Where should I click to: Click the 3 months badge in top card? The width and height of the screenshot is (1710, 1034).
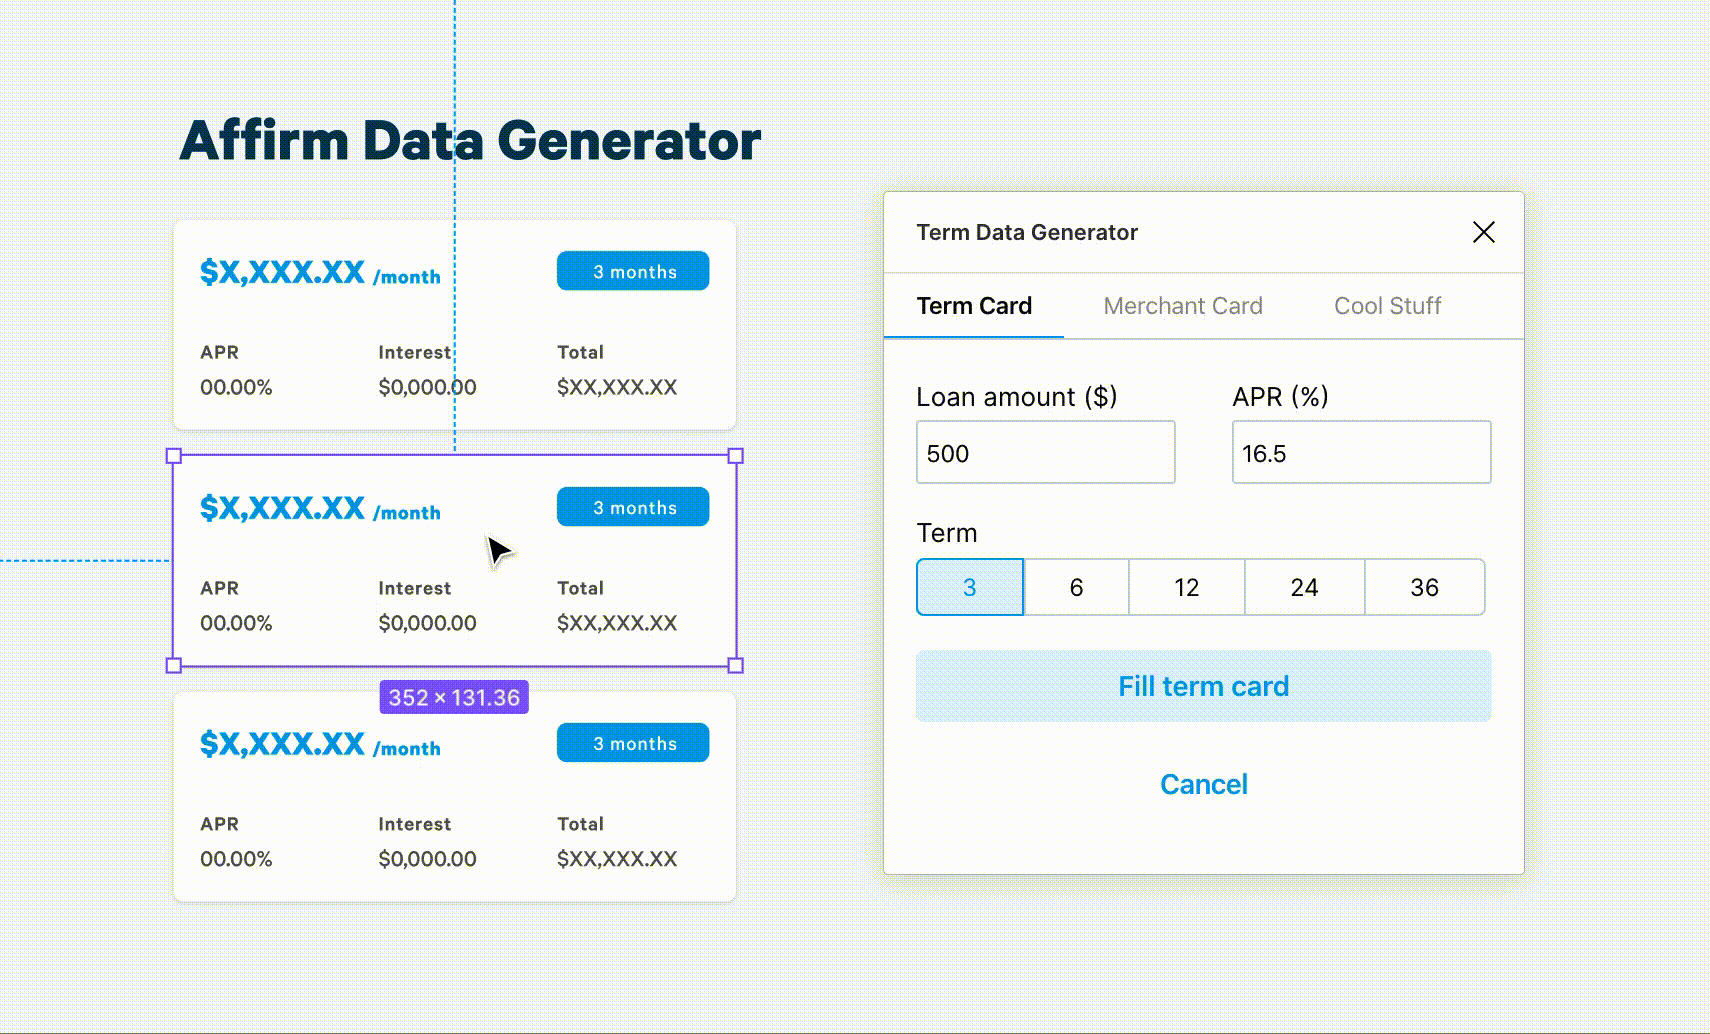tap(633, 271)
